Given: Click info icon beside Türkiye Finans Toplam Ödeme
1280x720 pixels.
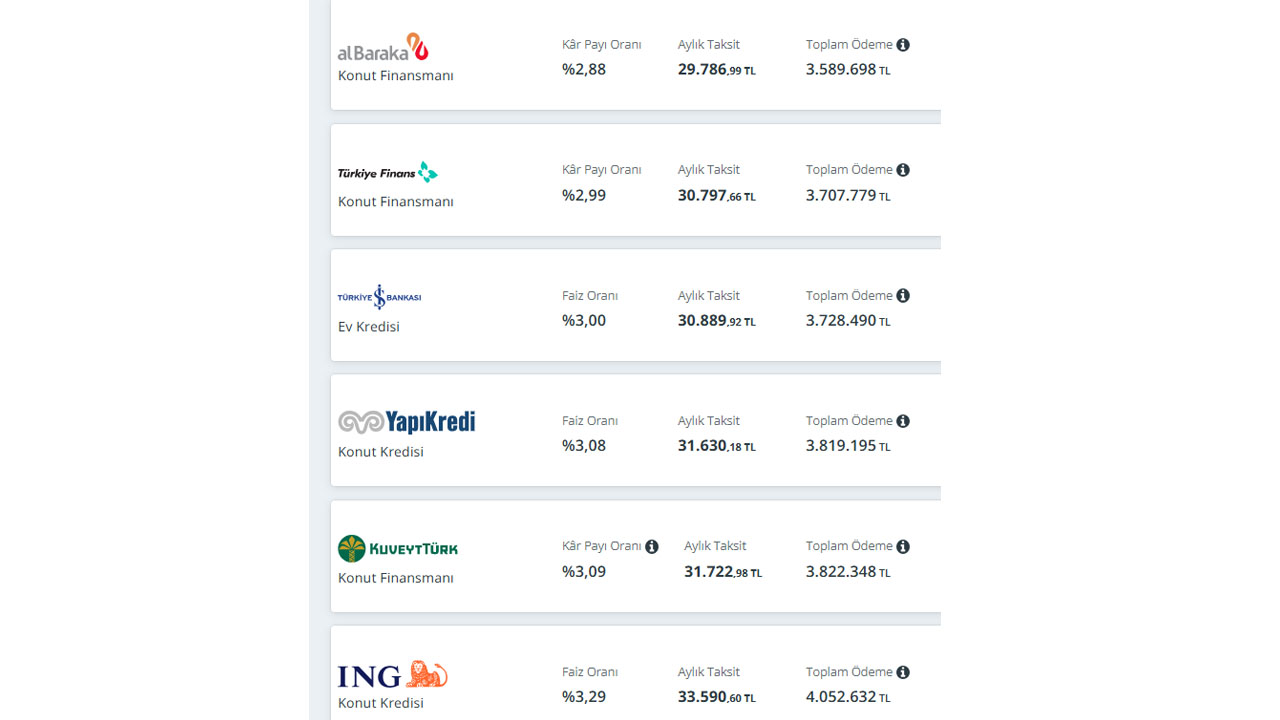Looking at the screenshot, I should pos(903,170).
